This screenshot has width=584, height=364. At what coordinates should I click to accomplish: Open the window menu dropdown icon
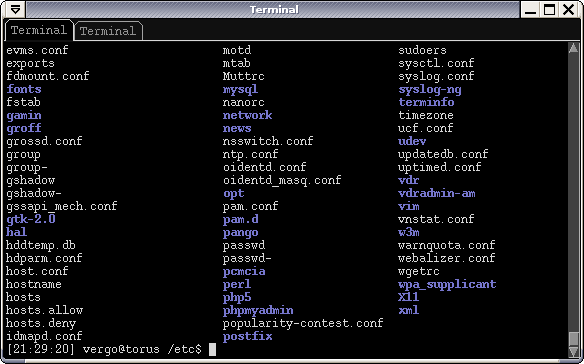pos(15,9)
